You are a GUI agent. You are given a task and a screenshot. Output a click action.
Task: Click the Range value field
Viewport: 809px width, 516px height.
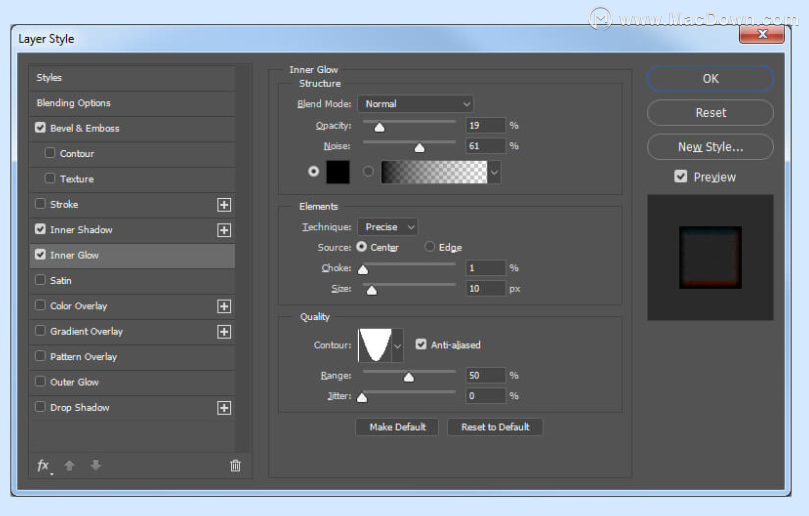point(485,375)
